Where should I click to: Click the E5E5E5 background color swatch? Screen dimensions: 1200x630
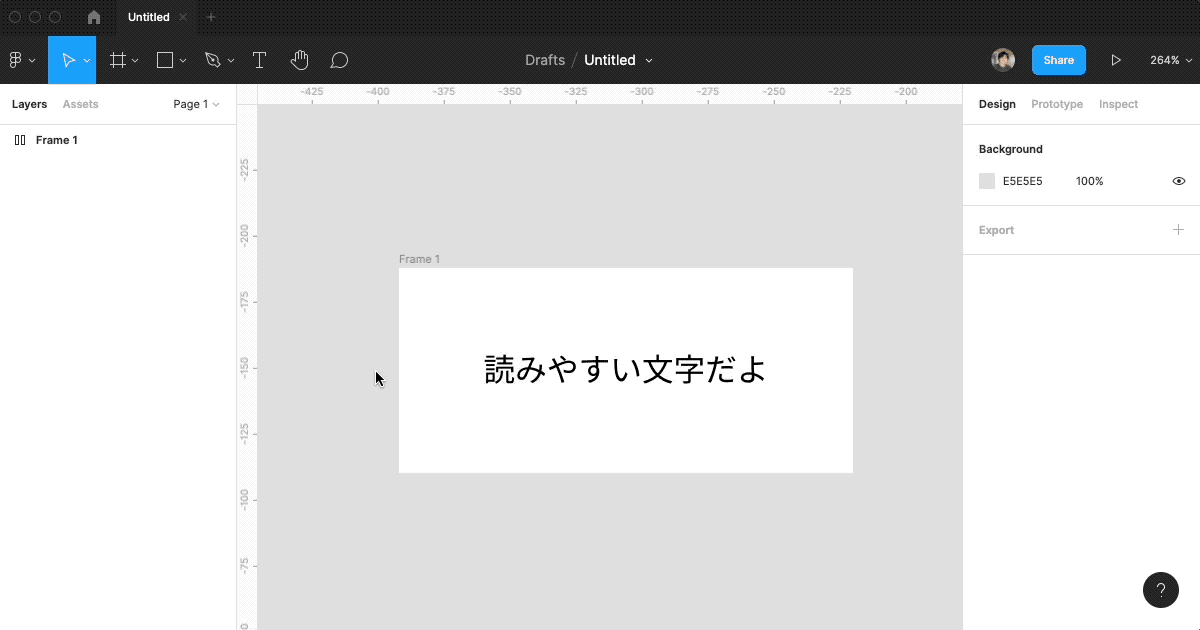point(987,181)
